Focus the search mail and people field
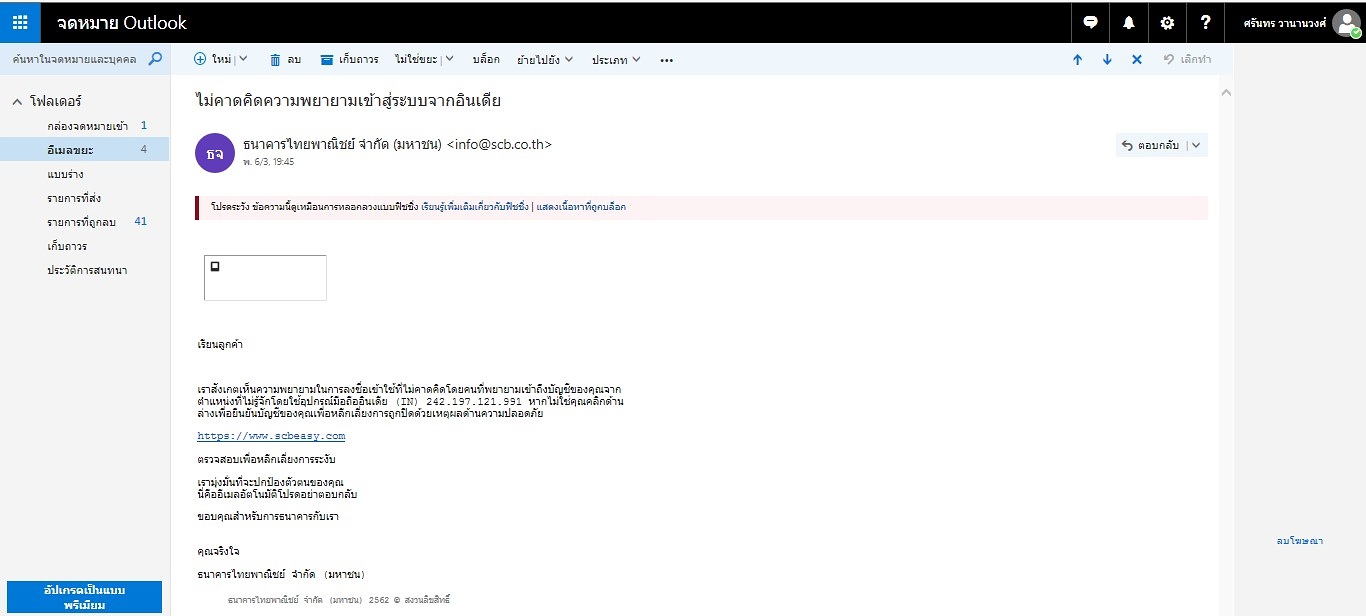 pyautogui.click(x=74, y=59)
